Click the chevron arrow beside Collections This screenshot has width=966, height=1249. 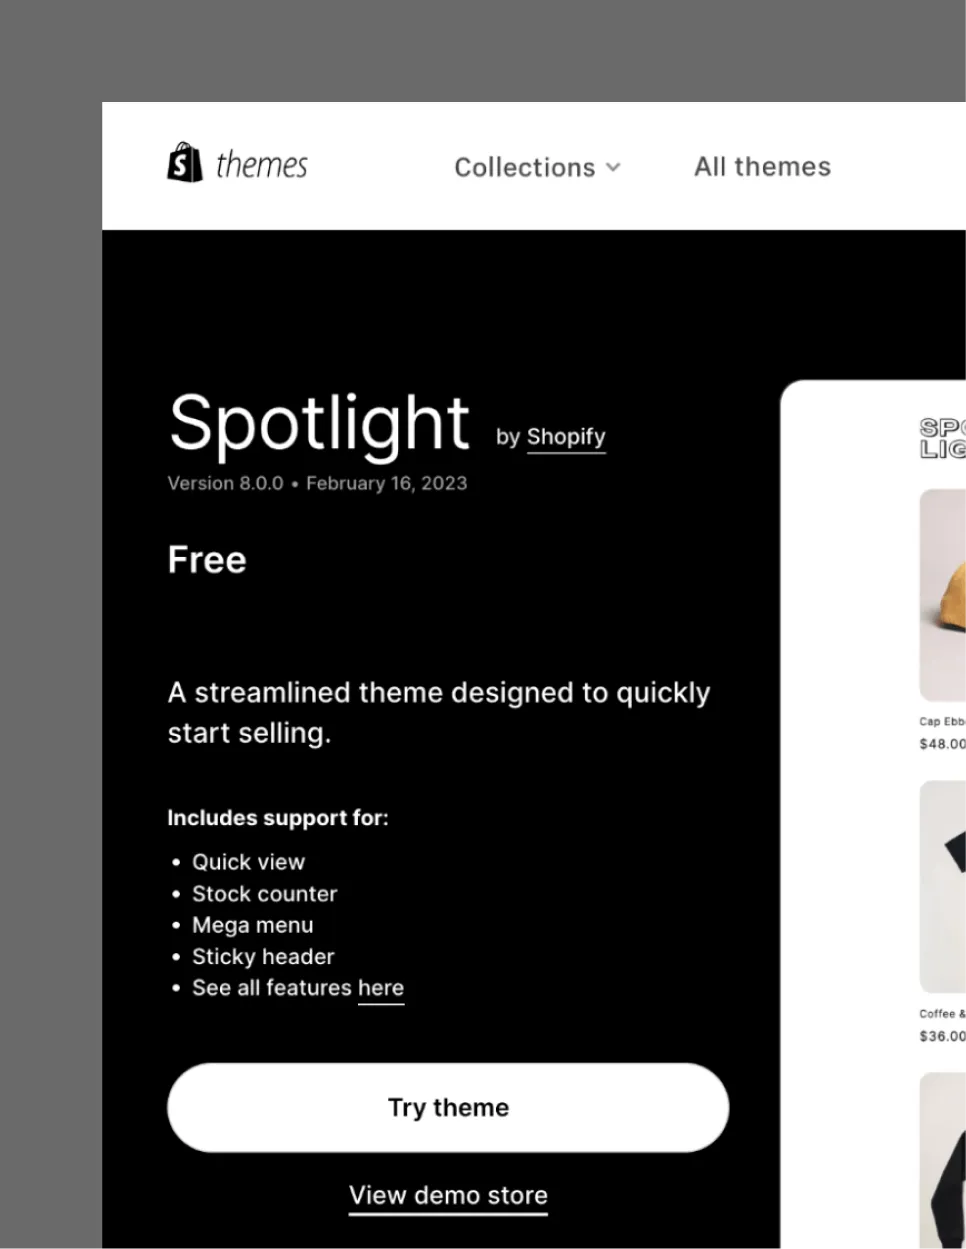614,168
